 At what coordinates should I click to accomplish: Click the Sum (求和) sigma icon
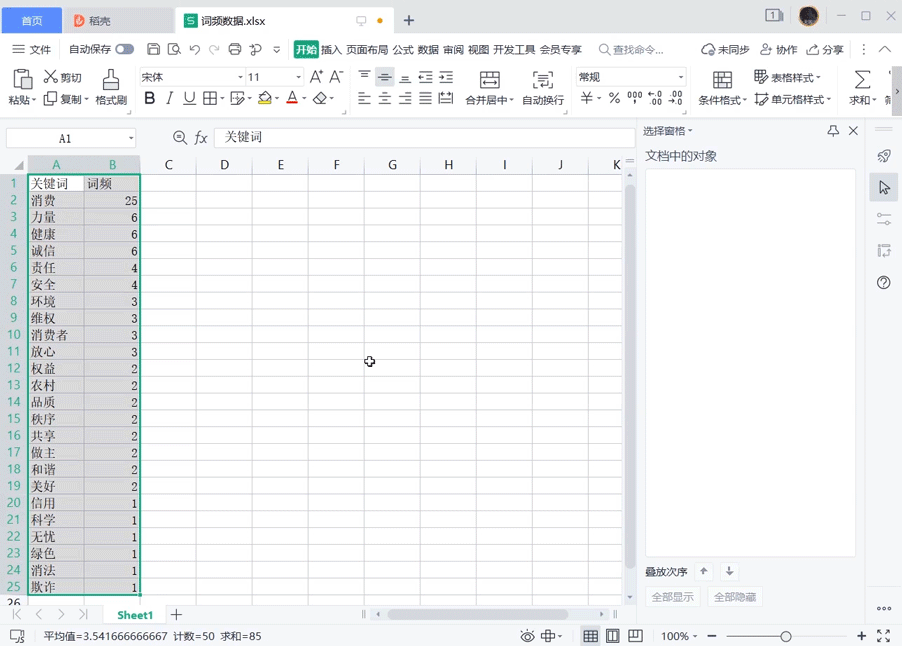[862, 80]
